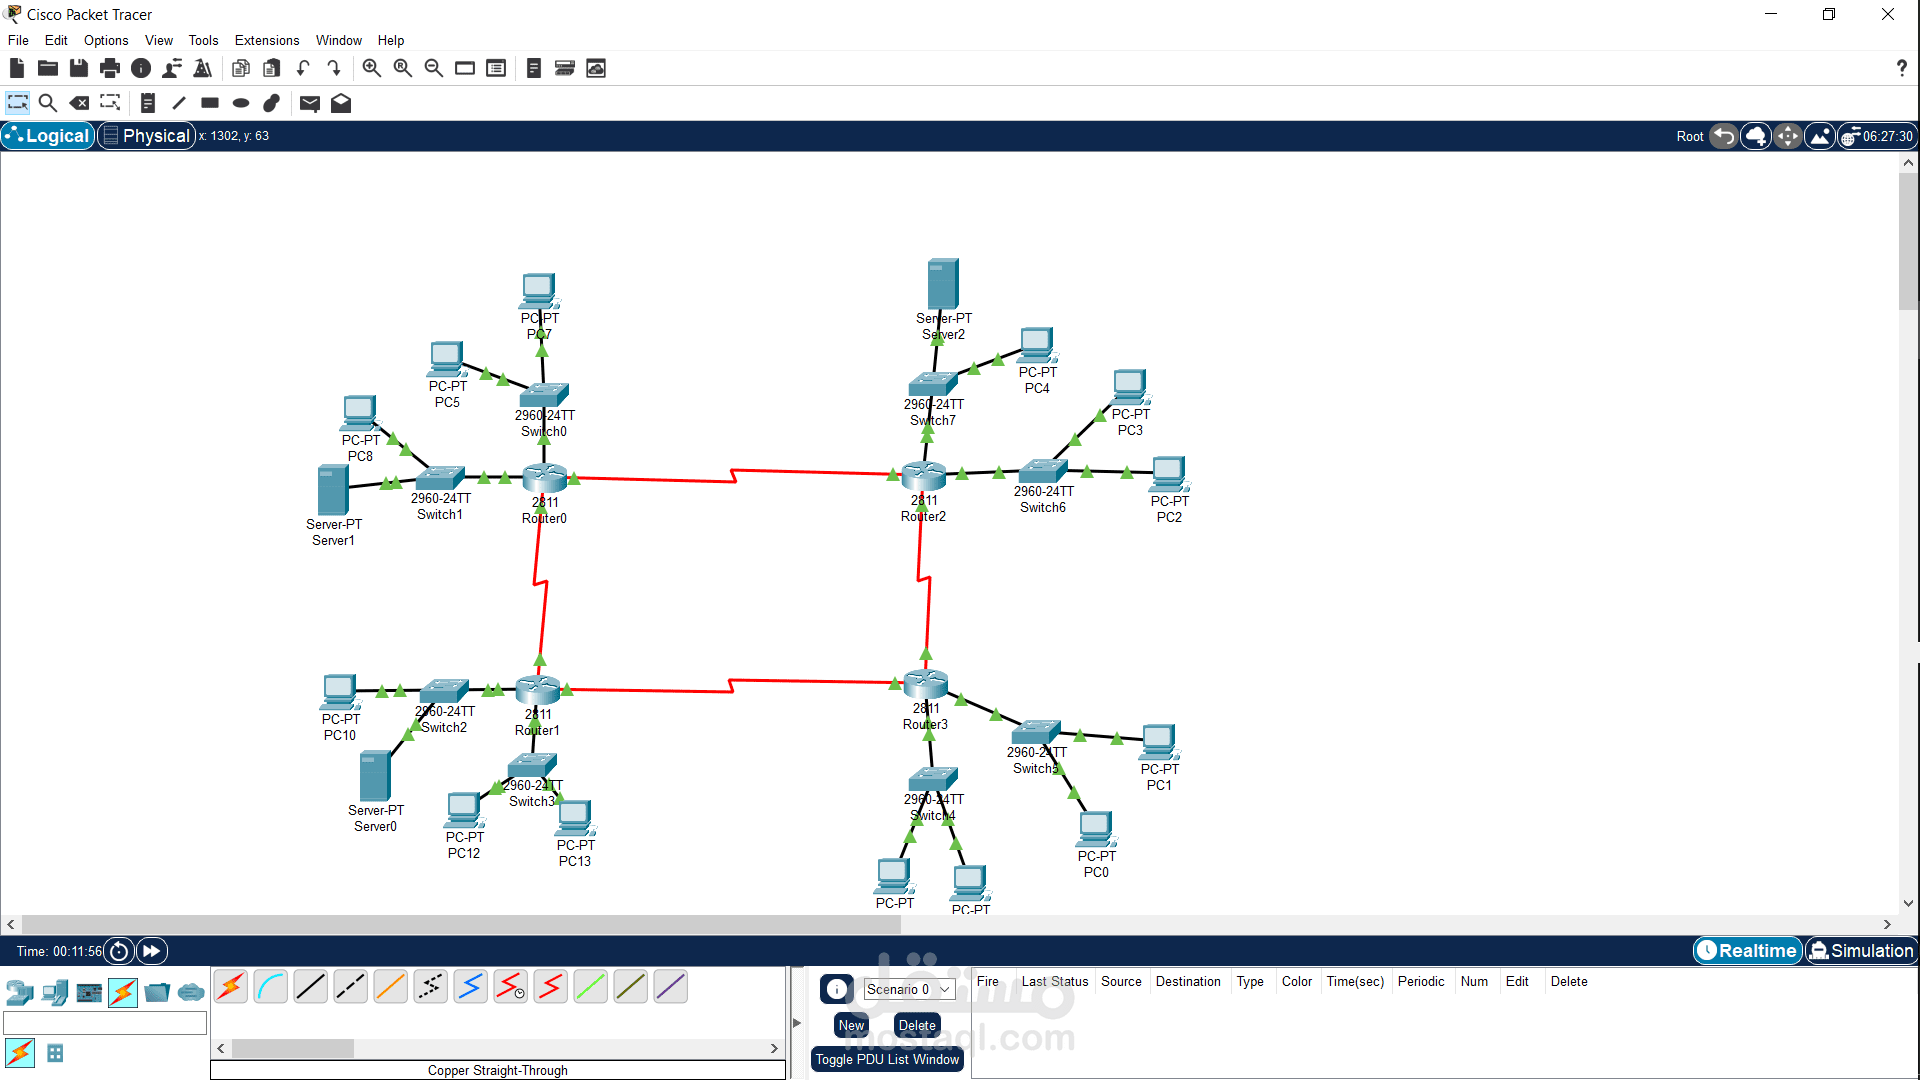Copy selection using the Copy icon
This screenshot has height=1080, width=1920.
241,68
